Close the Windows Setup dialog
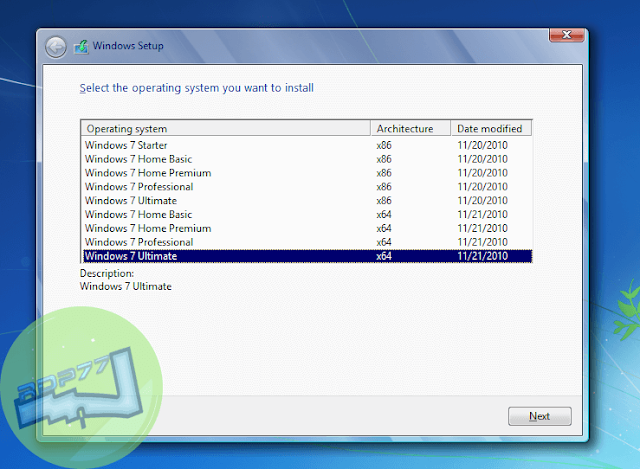Image resolution: width=640 pixels, height=469 pixels. [x=567, y=35]
